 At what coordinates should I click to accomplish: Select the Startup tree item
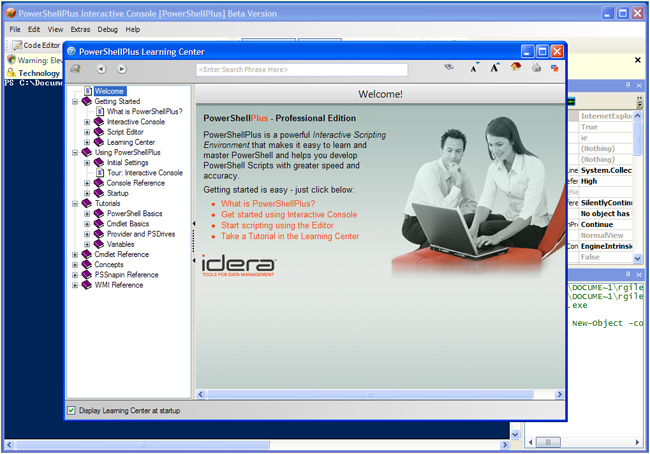[x=118, y=193]
